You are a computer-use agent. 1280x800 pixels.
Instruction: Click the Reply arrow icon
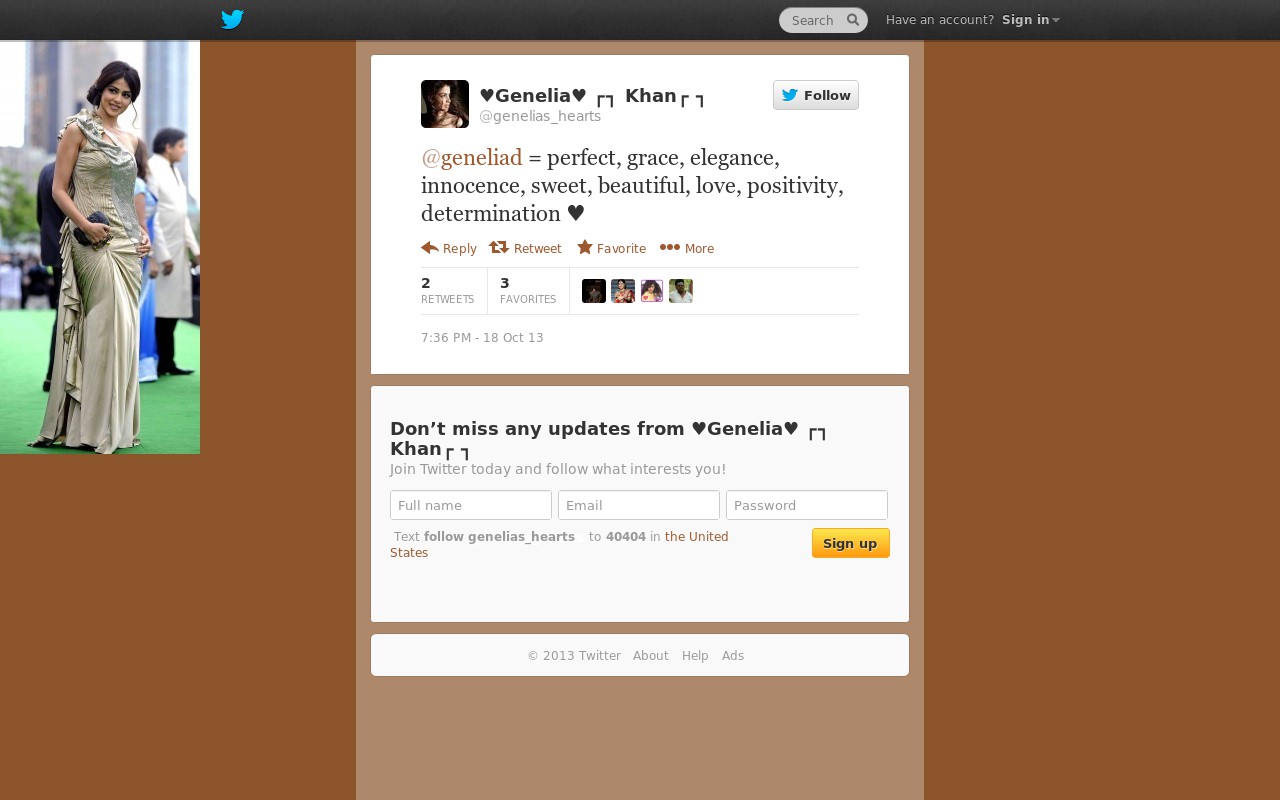pyautogui.click(x=430, y=247)
